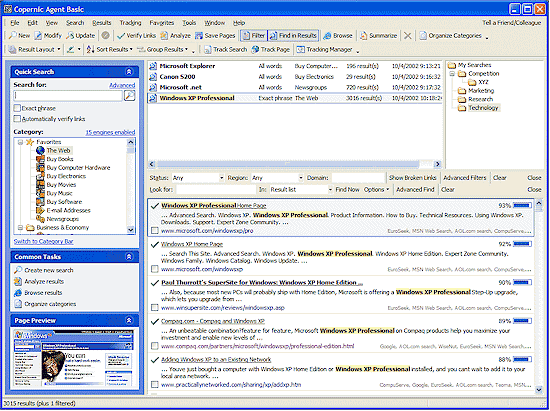Click the Advanced Filters button
Screen dimensions: 550x411
pos(465,178)
